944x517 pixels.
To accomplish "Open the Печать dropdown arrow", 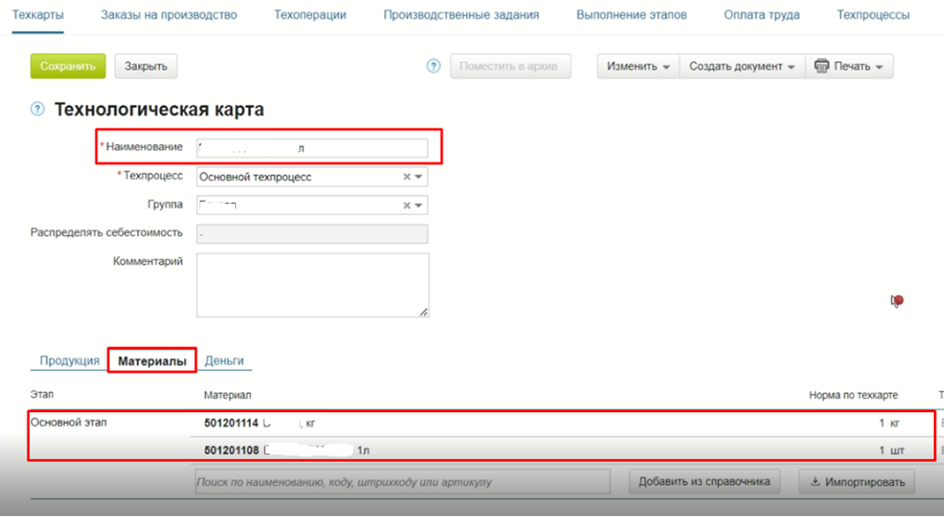I will pos(879,67).
